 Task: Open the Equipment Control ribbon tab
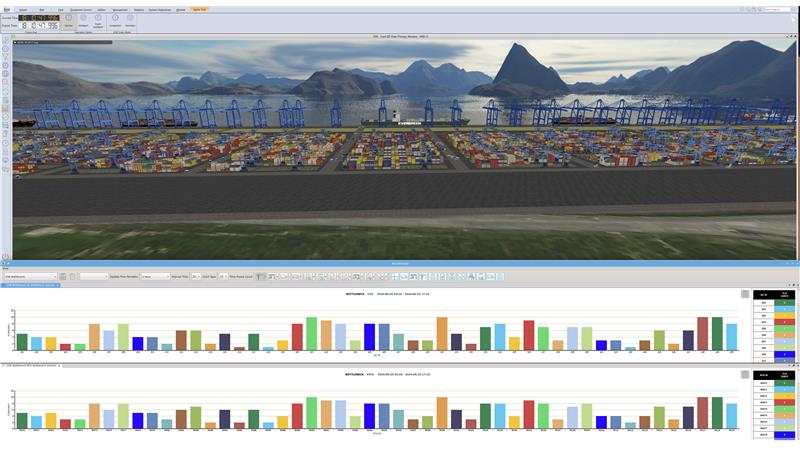click(x=81, y=10)
